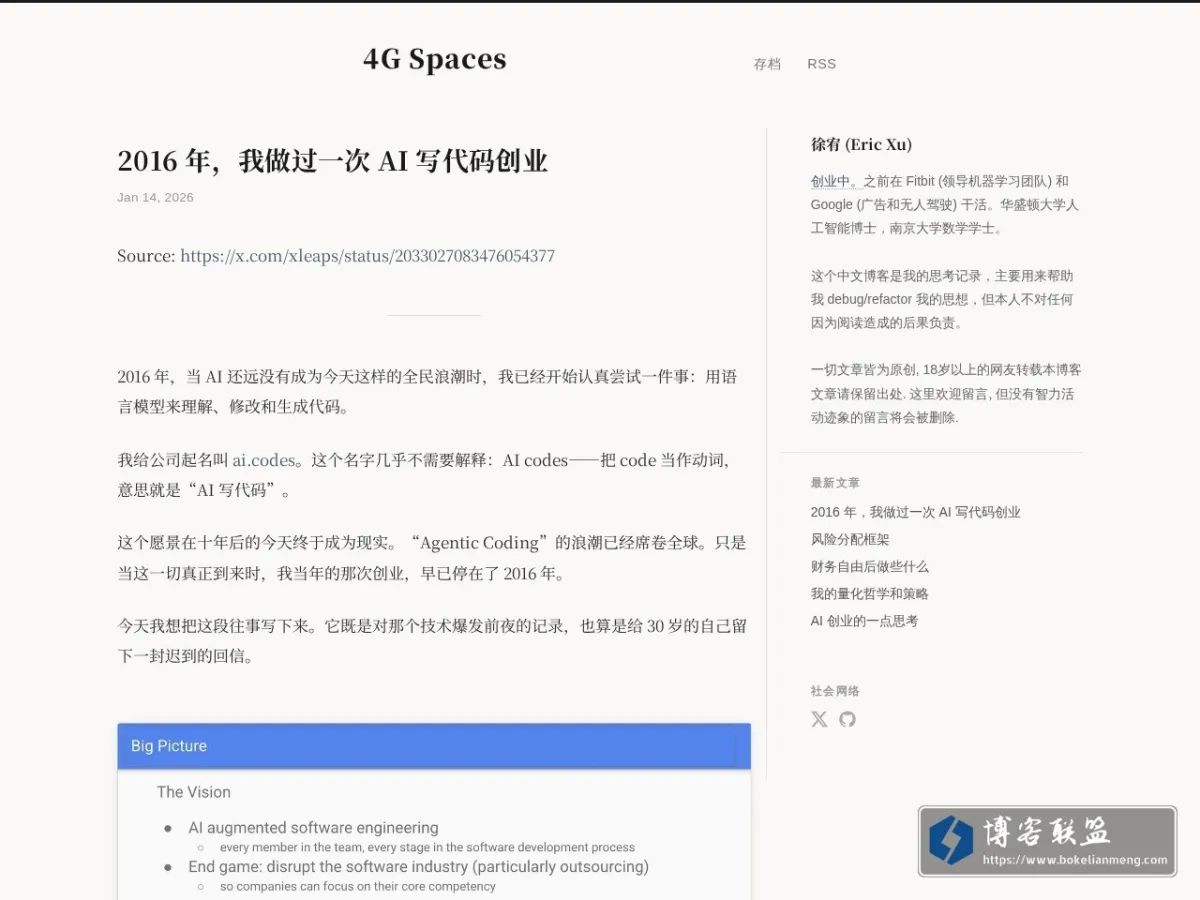The height and width of the screenshot is (900, 1200).
Task: Click the date Jan 14, 2026
Action: 155,198
